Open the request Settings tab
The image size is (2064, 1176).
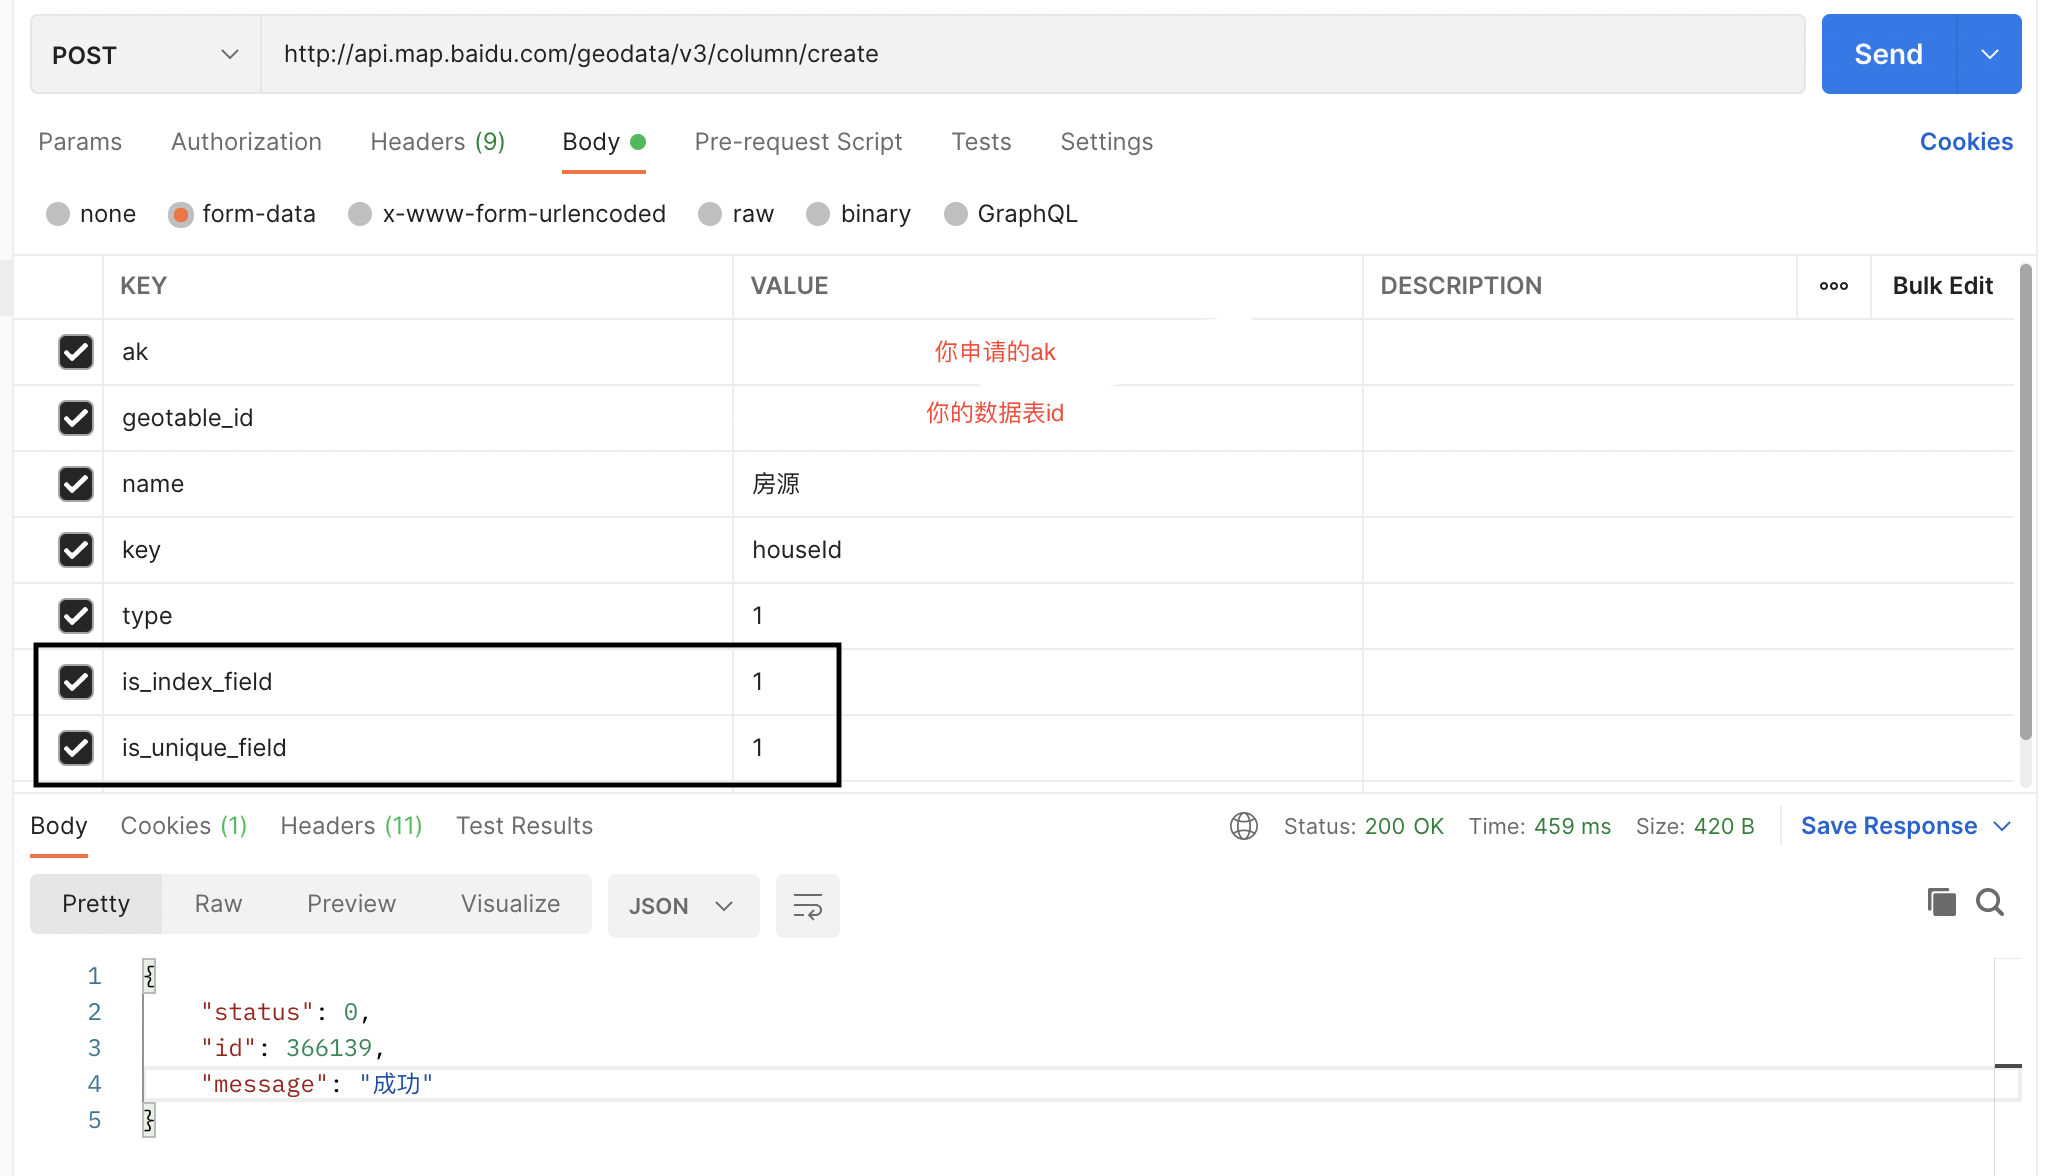pos(1106,142)
